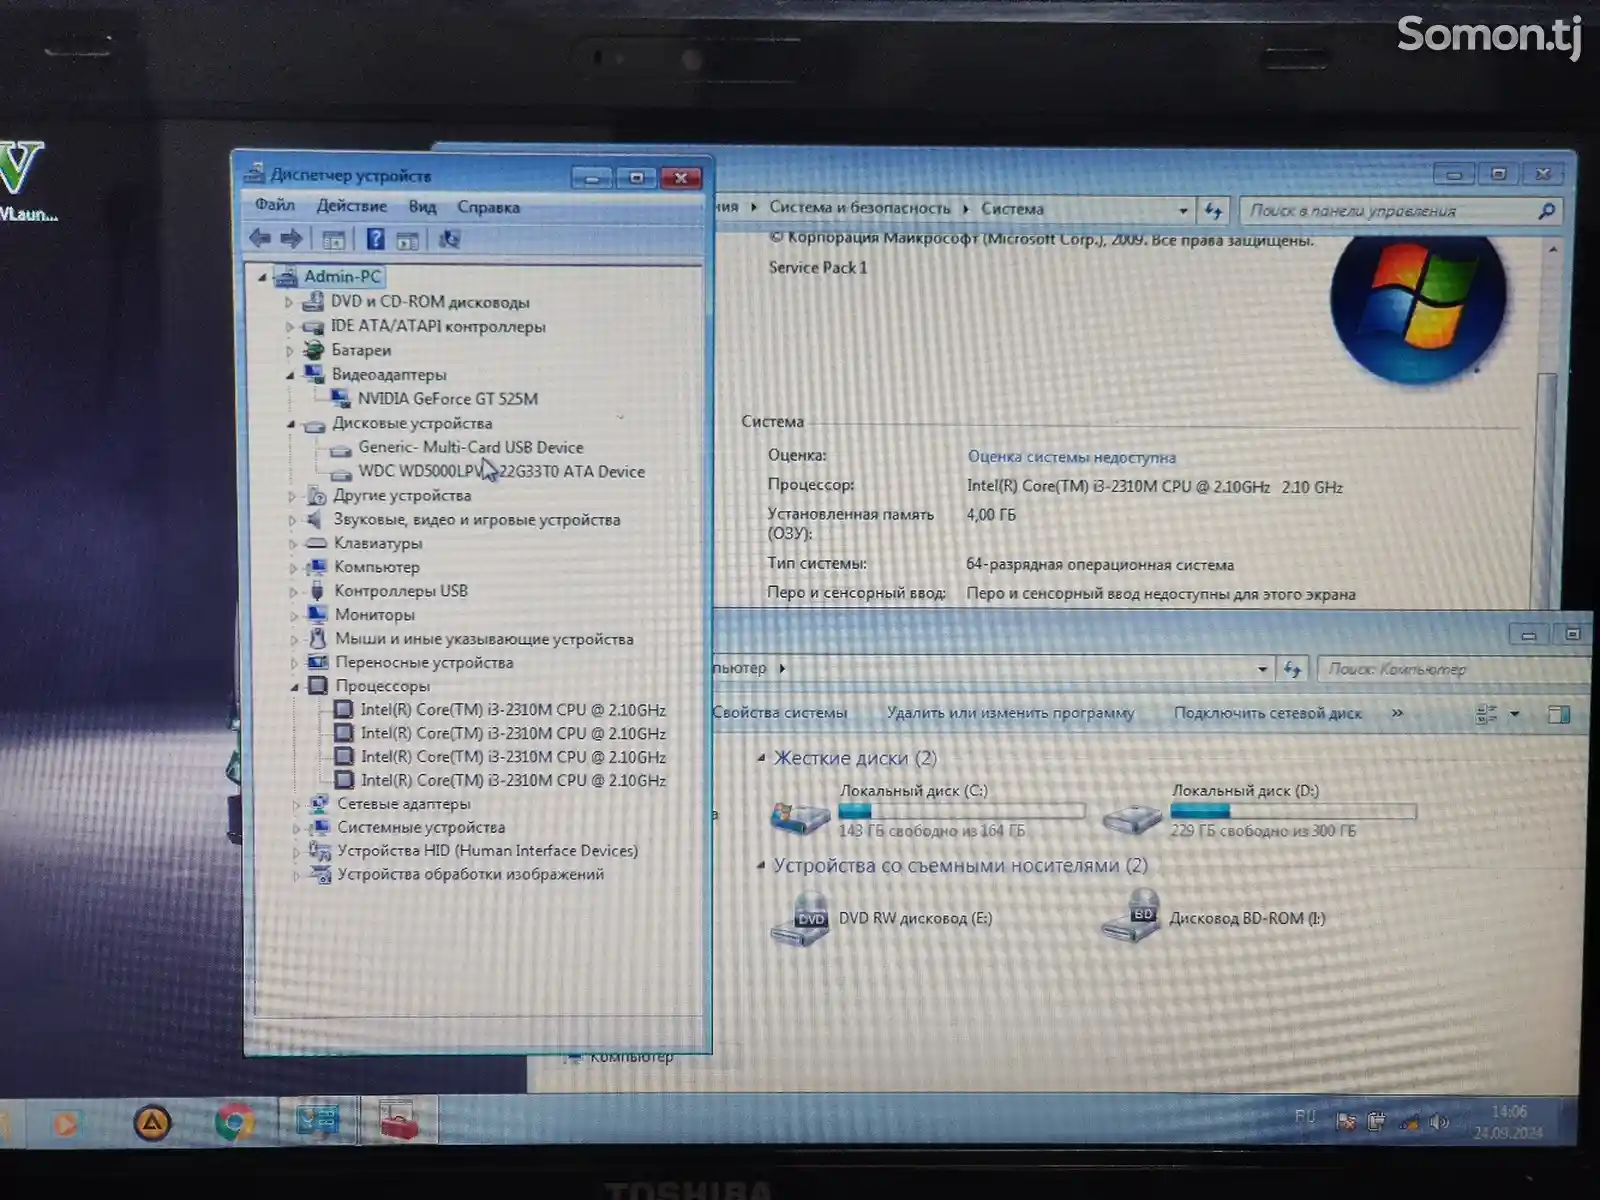Select Системные устройства in the tree

click(421, 827)
